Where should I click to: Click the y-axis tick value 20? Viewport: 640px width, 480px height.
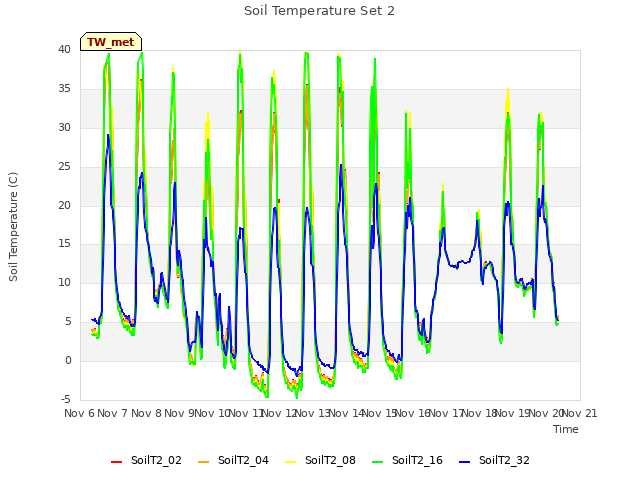[64, 205]
